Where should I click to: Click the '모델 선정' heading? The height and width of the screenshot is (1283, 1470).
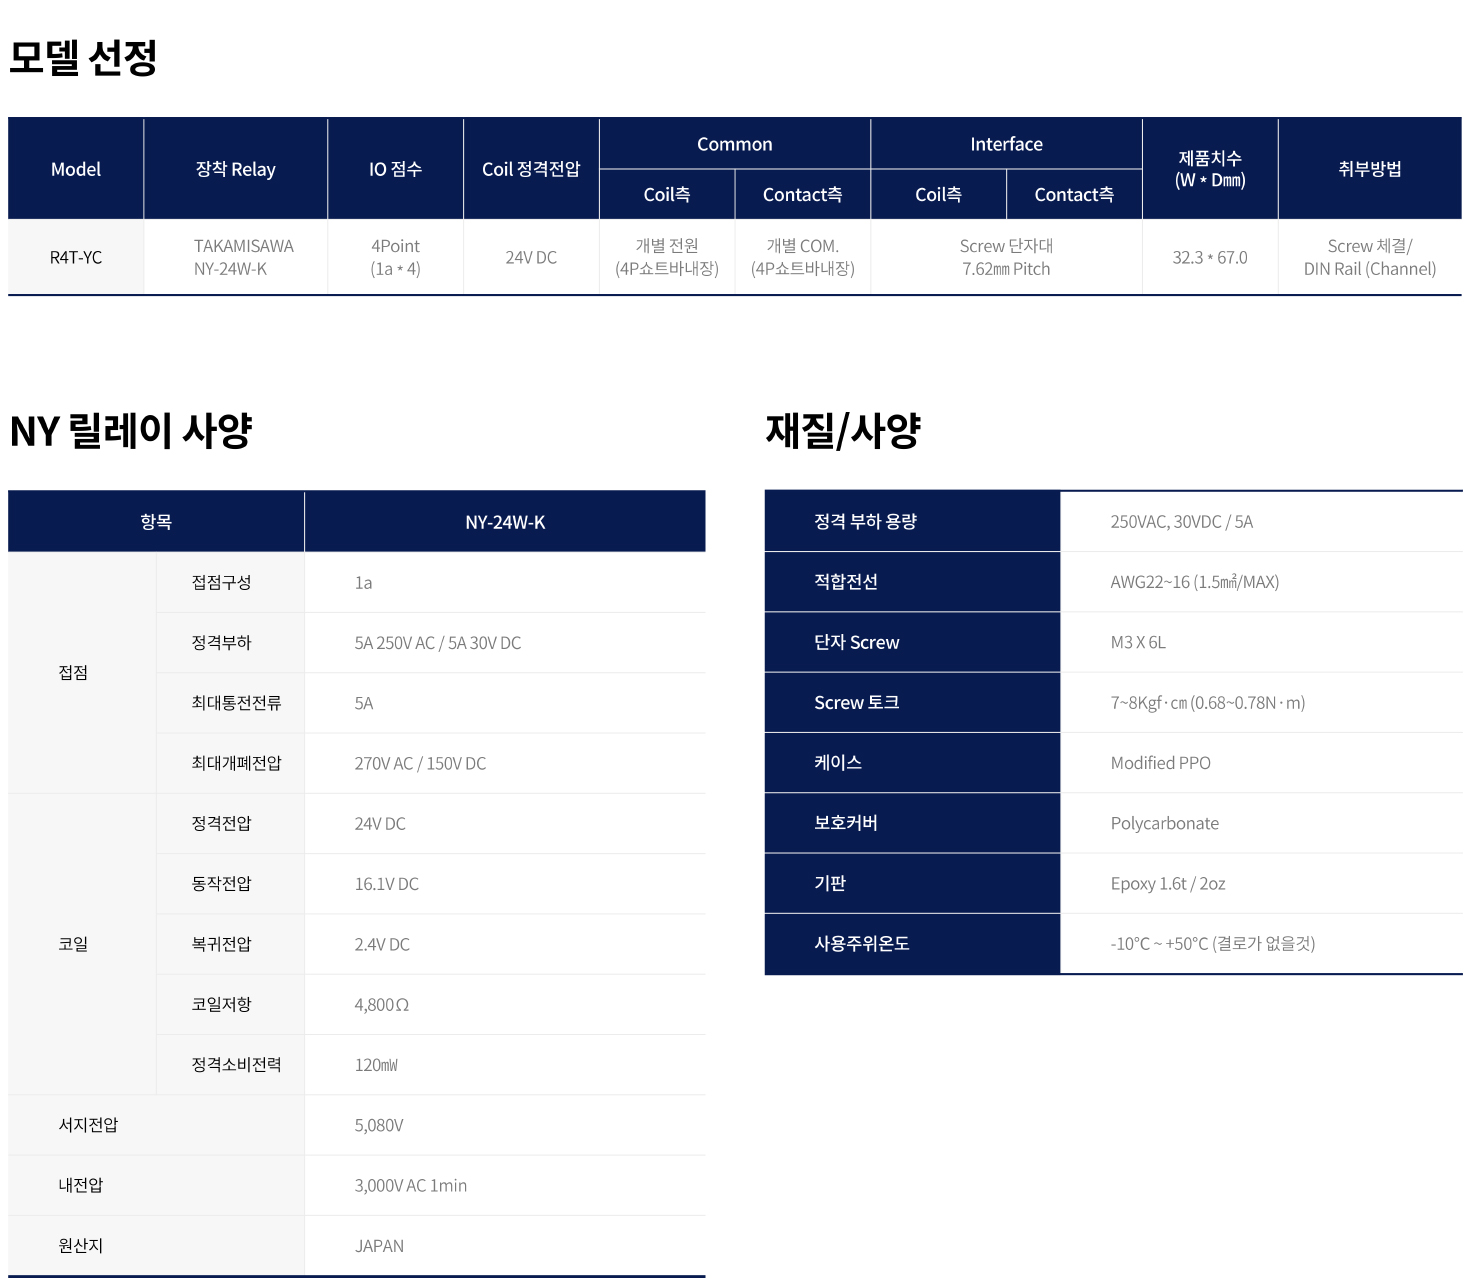point(83,57)
